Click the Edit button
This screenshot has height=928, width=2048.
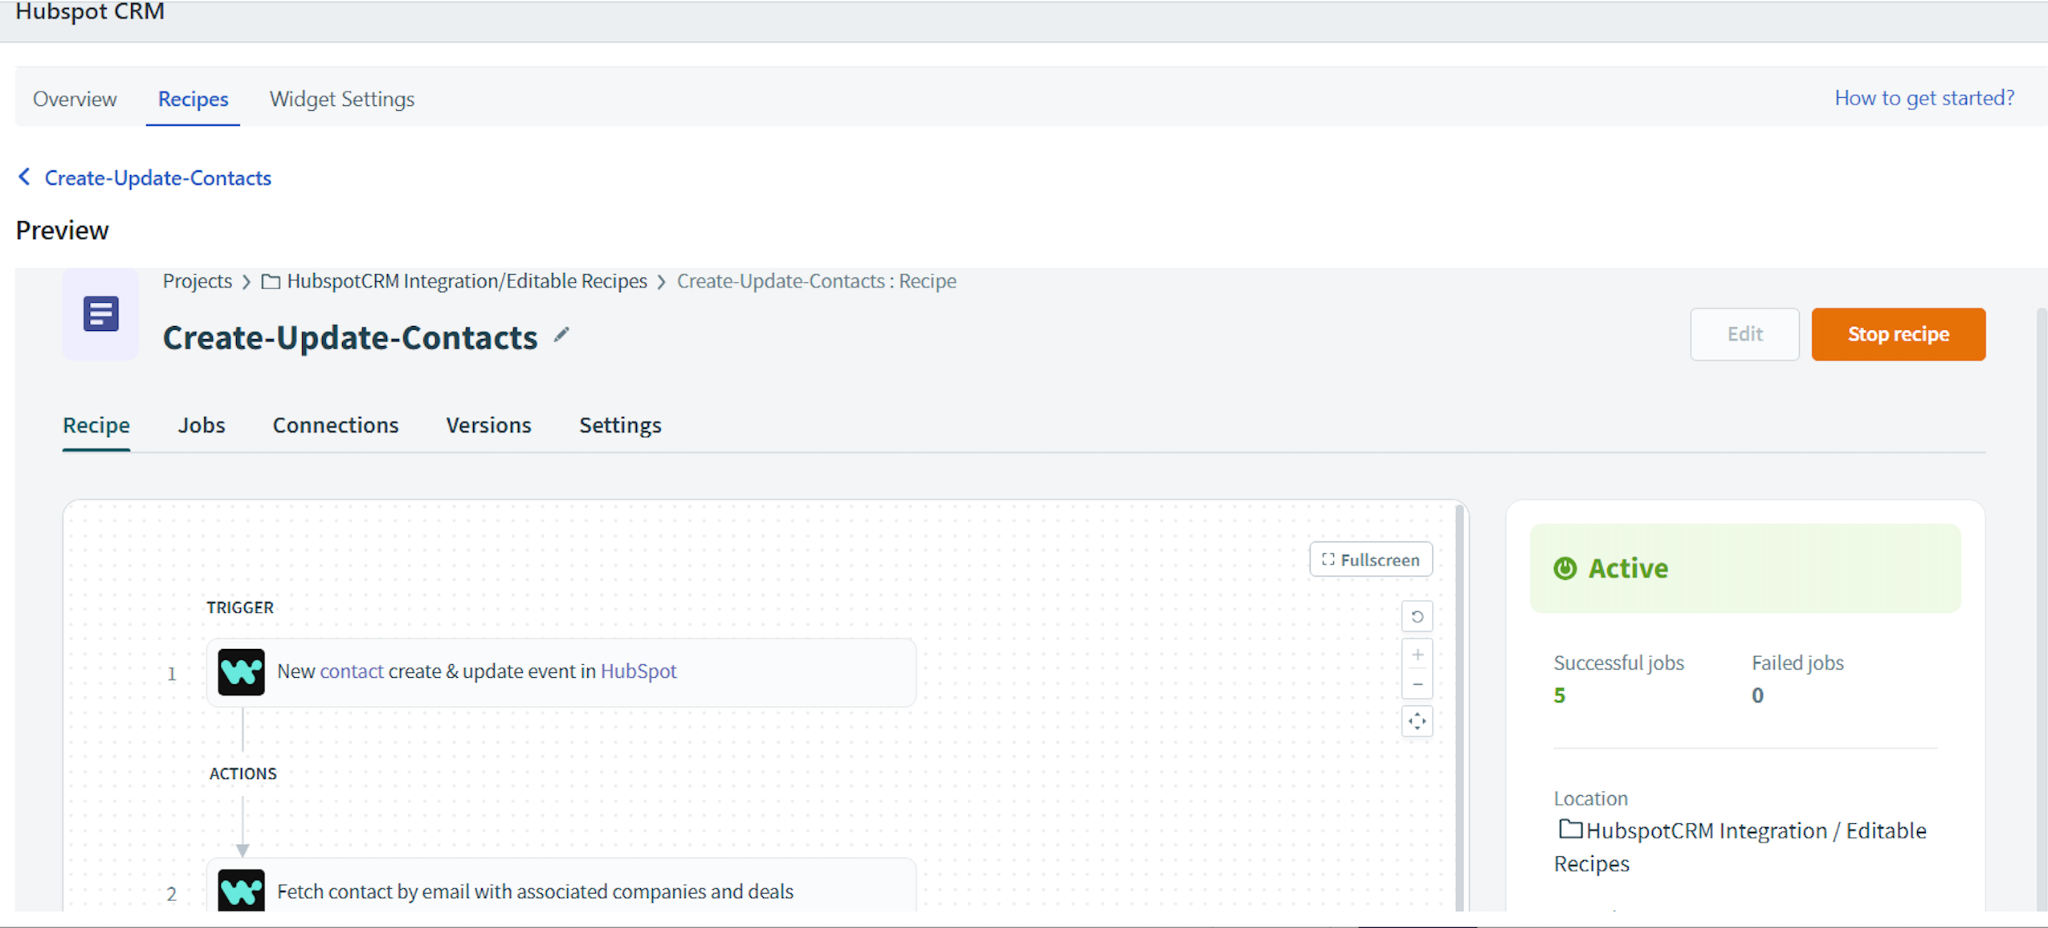(1745, 334)
